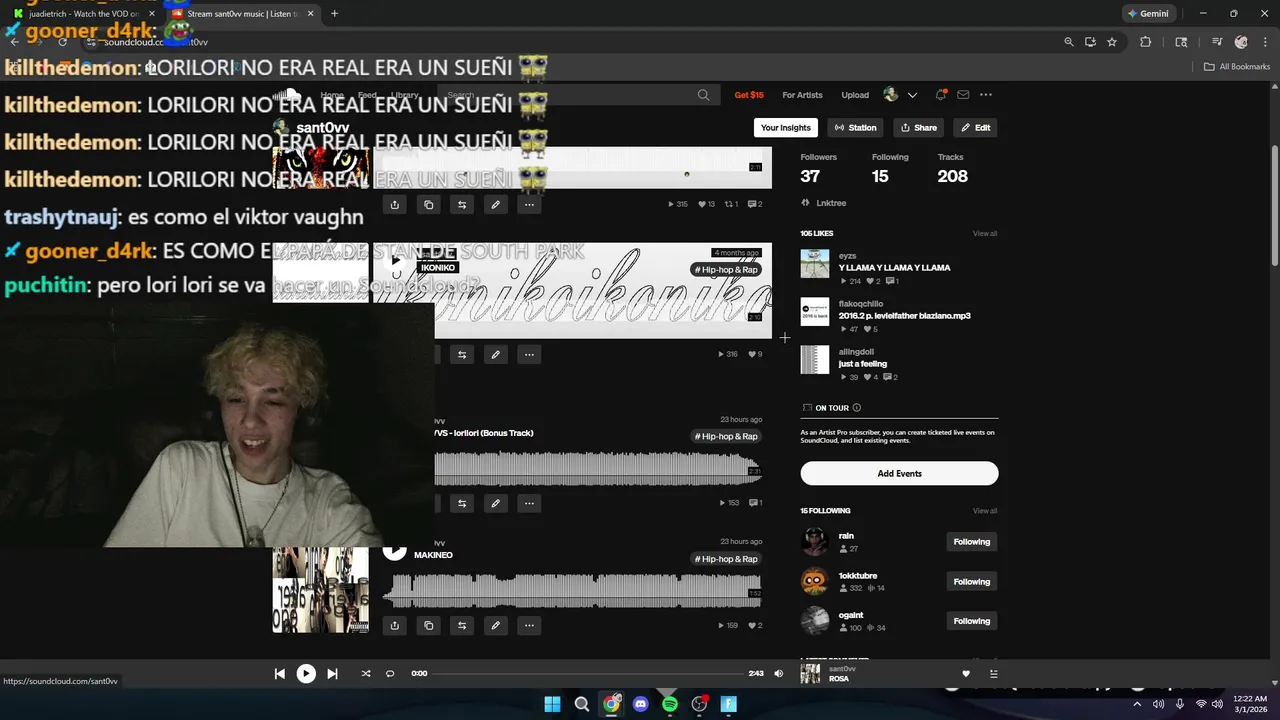Image resolution: width=1280 pixels, height=720 pixels.
Task: Play the MAKINEO track
Action: tap(395, 550)
